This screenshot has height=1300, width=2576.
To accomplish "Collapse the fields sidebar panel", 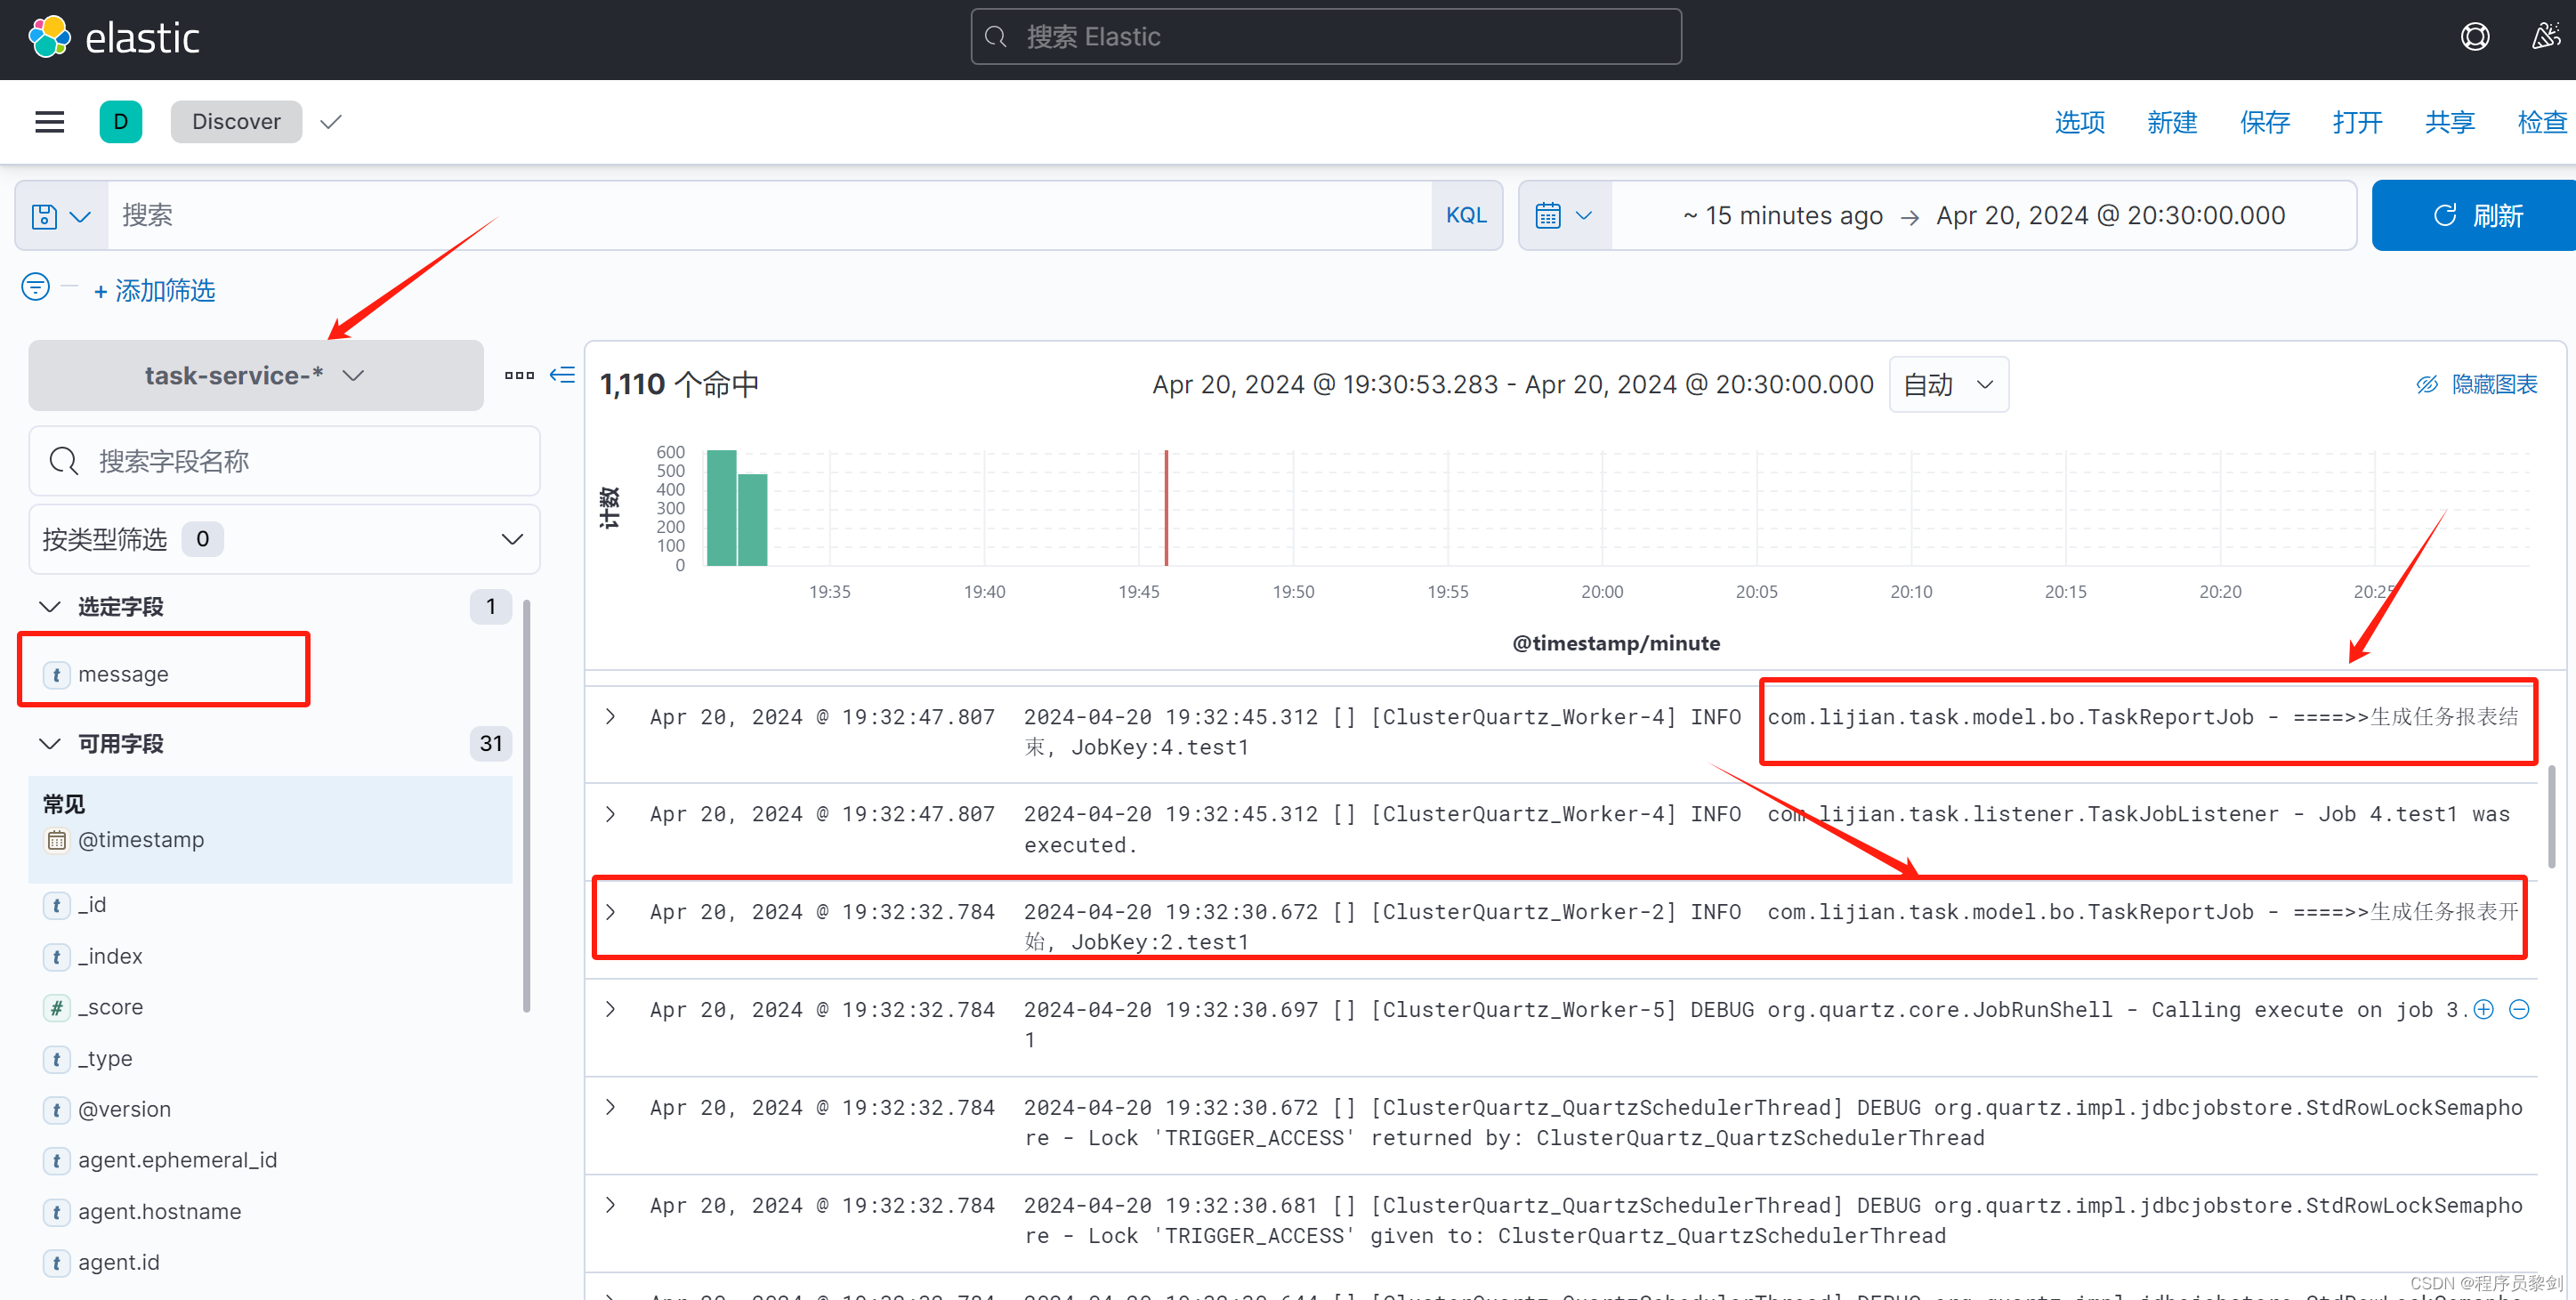I will click(563, 375).
